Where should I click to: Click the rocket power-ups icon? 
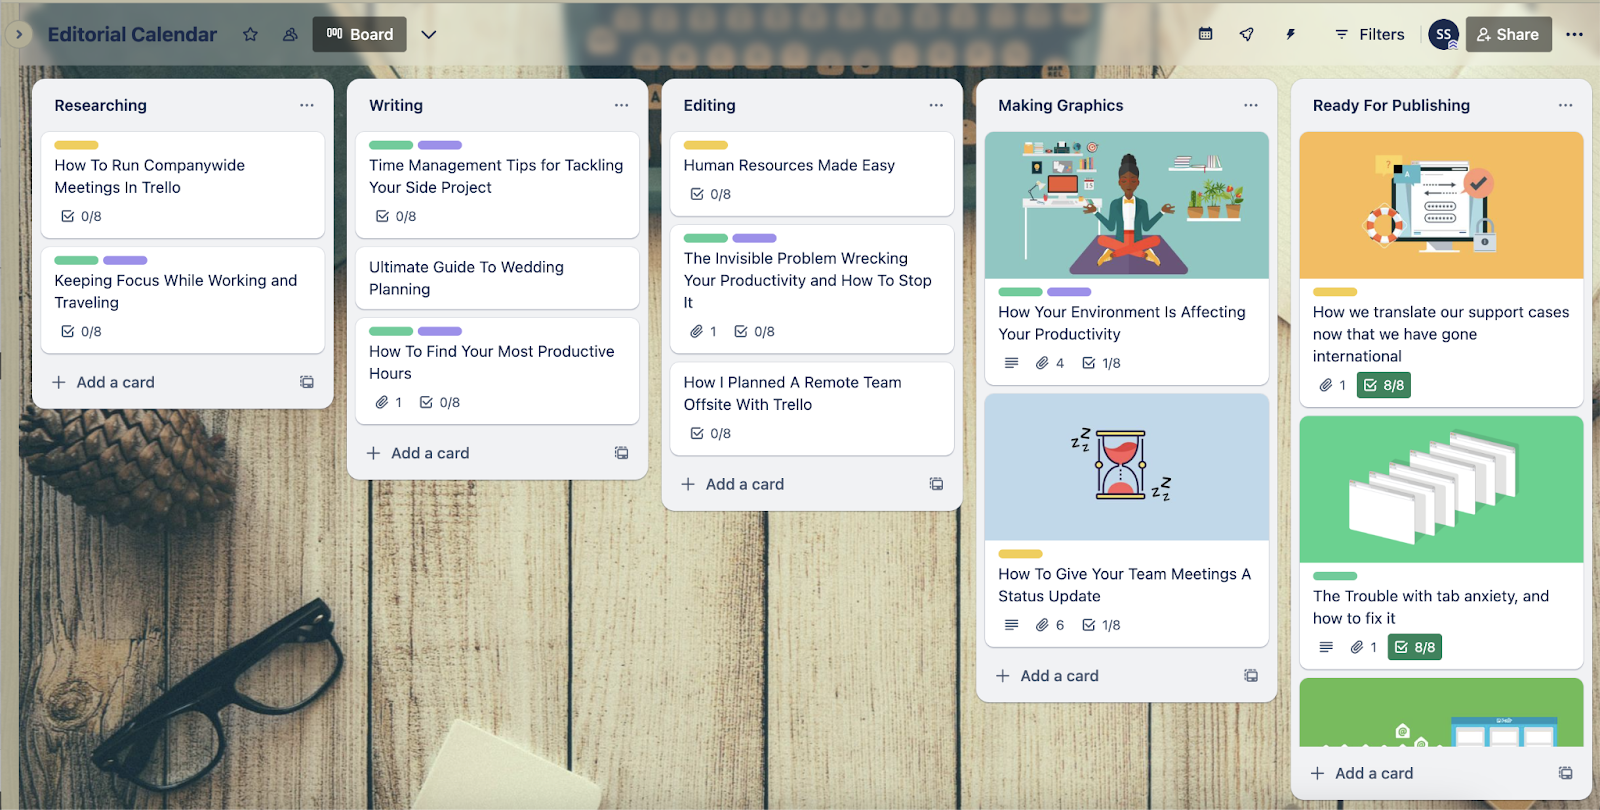[1246, 34]
